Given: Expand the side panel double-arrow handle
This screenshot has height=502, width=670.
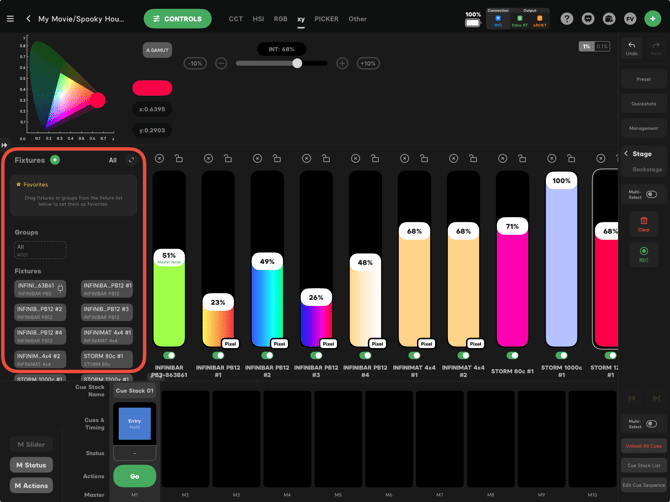Looking at the screenshot, I should pyautogui.click(x=4, y=145).
